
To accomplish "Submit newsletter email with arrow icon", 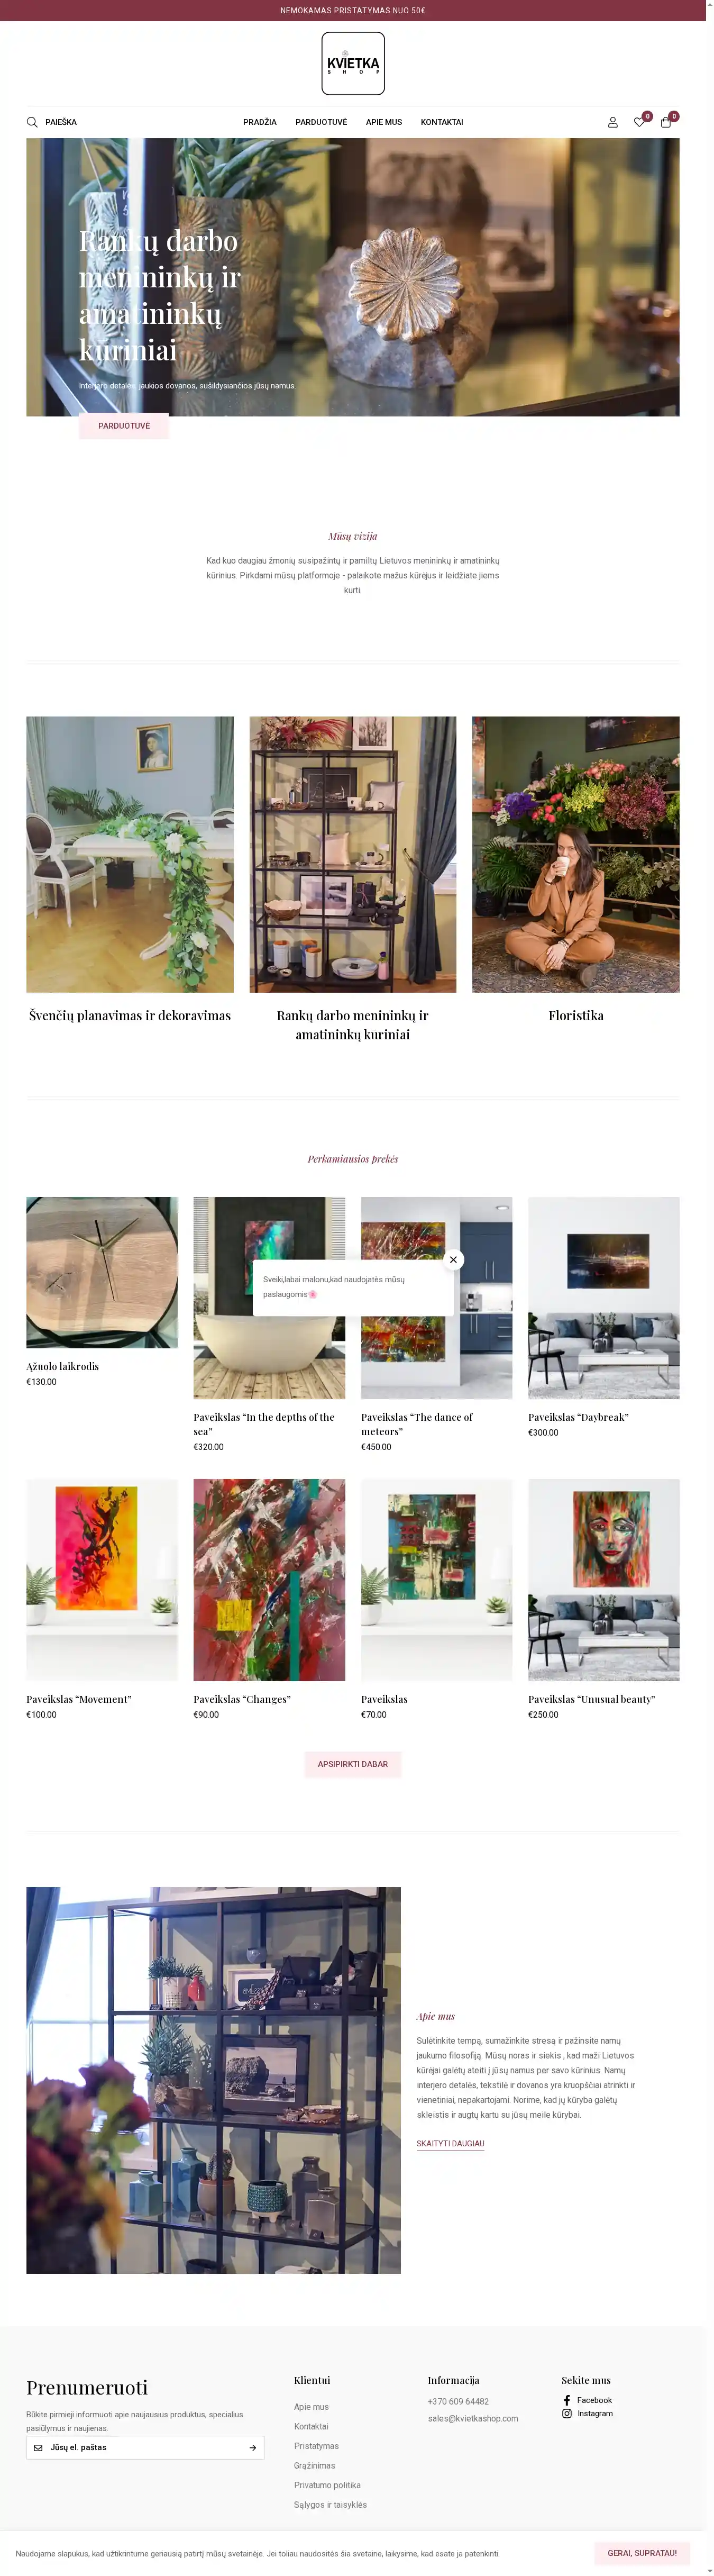I will (252, 2448).
